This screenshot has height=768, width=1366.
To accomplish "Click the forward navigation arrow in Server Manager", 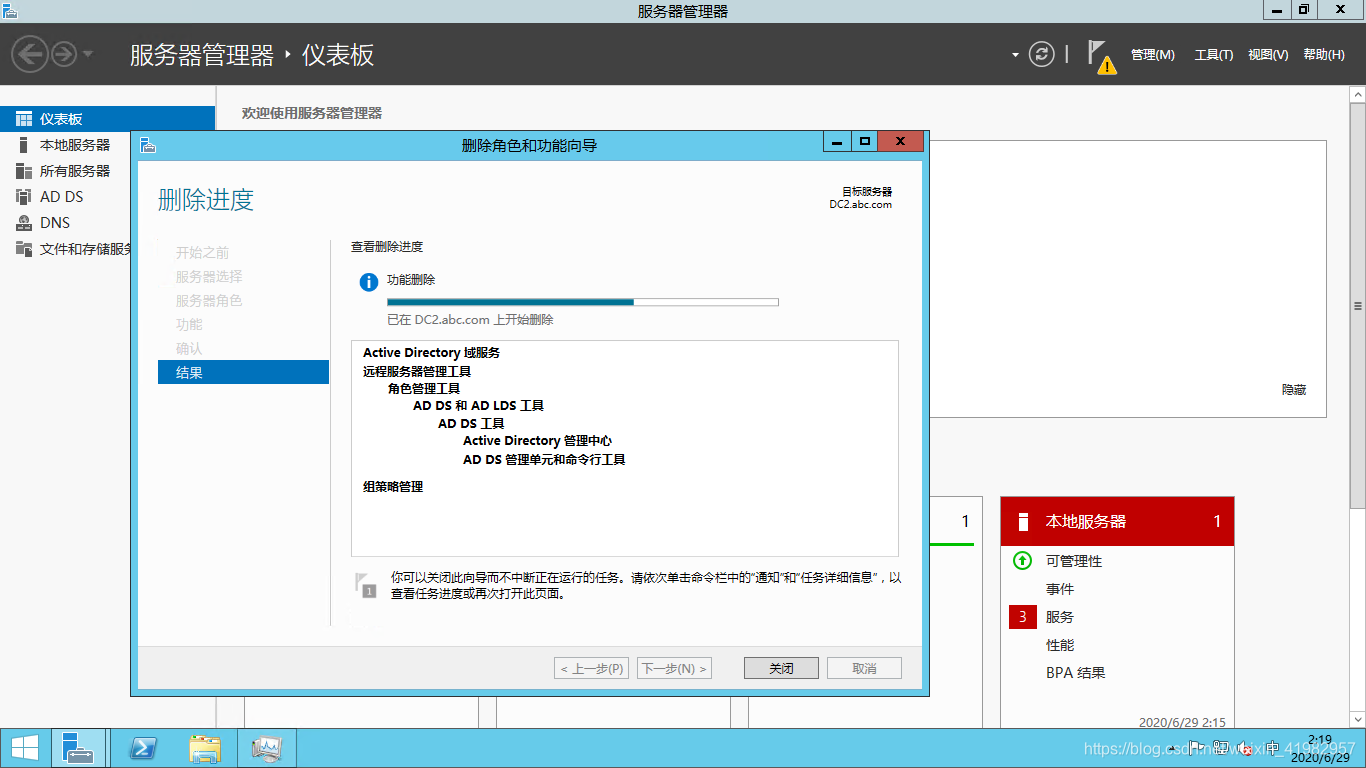I will click(x=64, y=54).
